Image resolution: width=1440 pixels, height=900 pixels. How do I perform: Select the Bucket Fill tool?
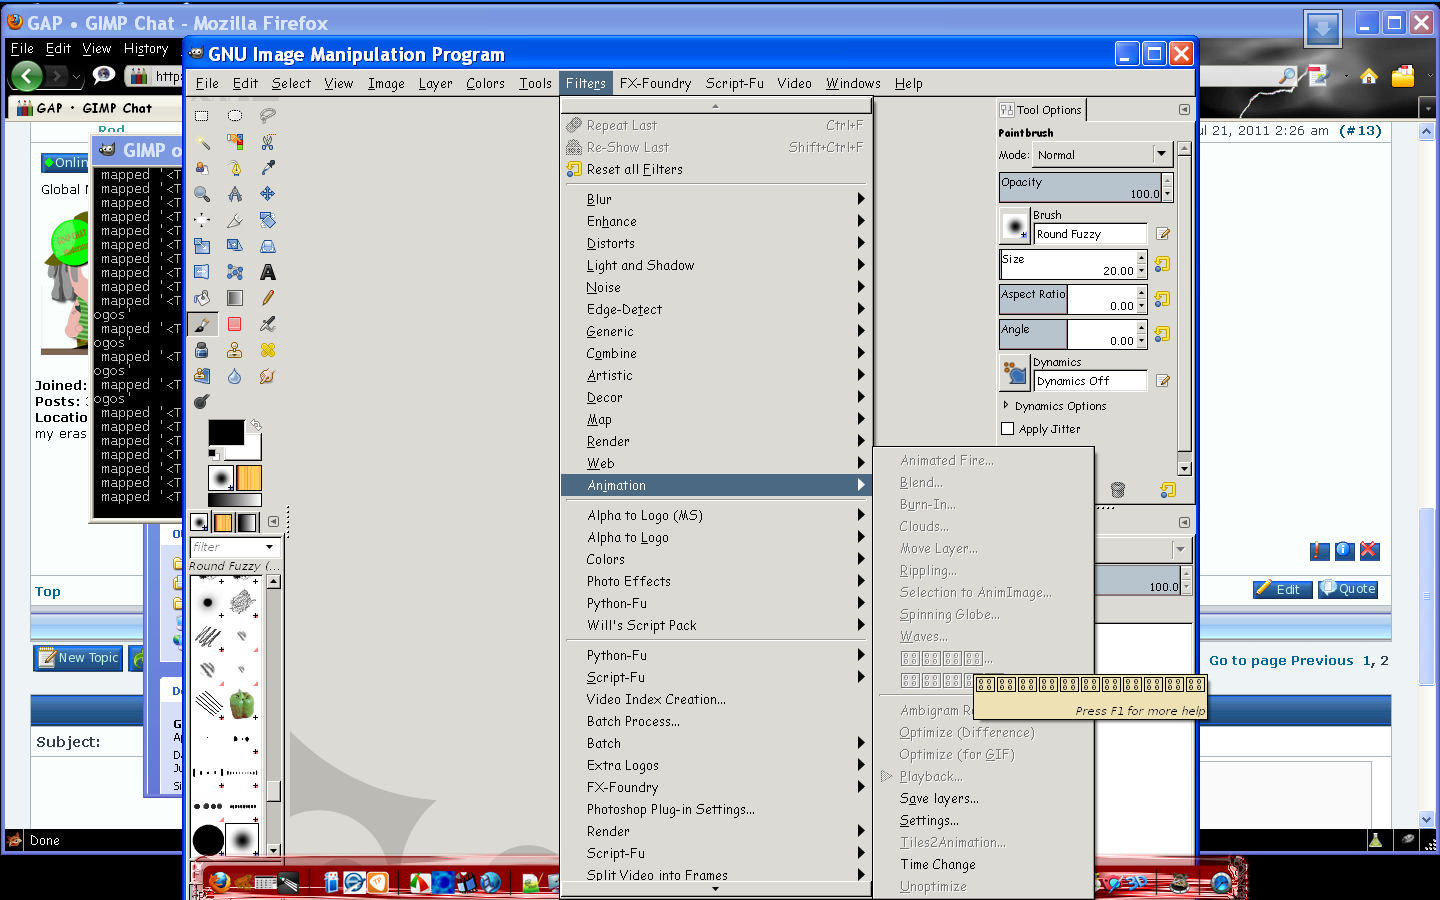202,298
